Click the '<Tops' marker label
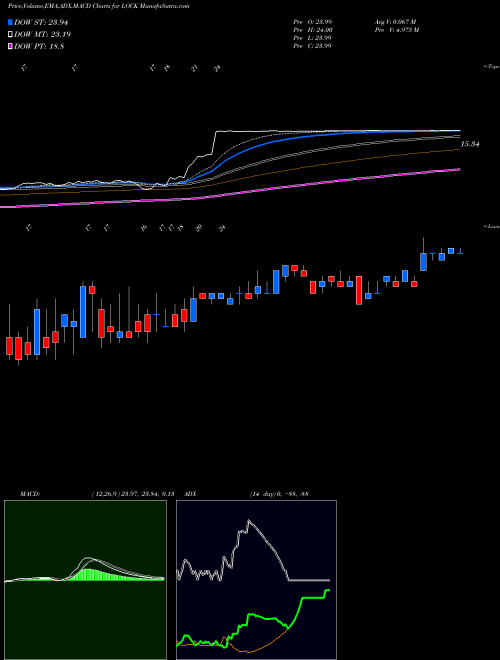The image size is (500, 660). [x=491, y=67]
